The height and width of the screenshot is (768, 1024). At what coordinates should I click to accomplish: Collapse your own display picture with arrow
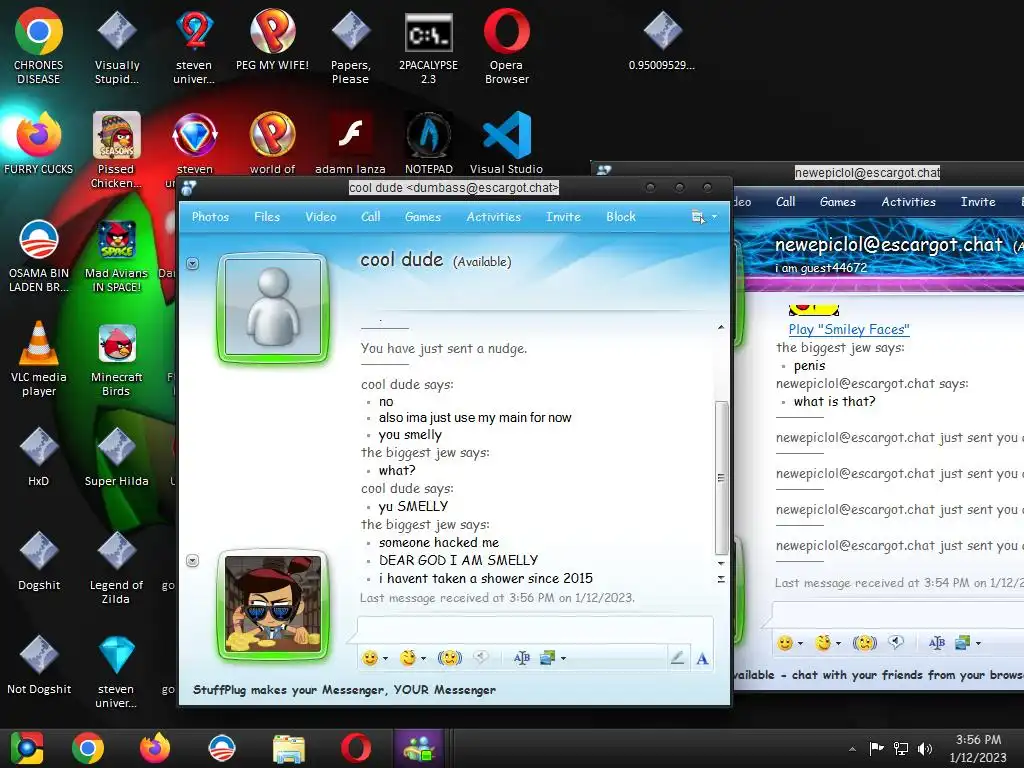192,560
